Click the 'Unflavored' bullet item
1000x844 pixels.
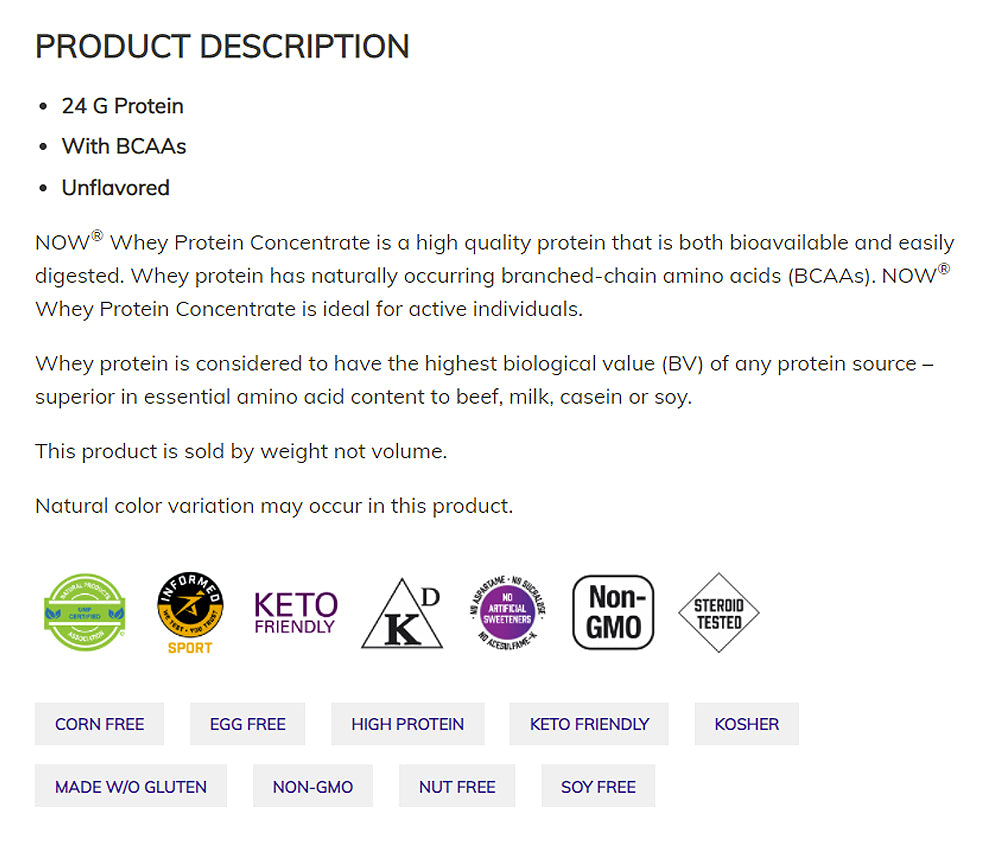point(116,187)
